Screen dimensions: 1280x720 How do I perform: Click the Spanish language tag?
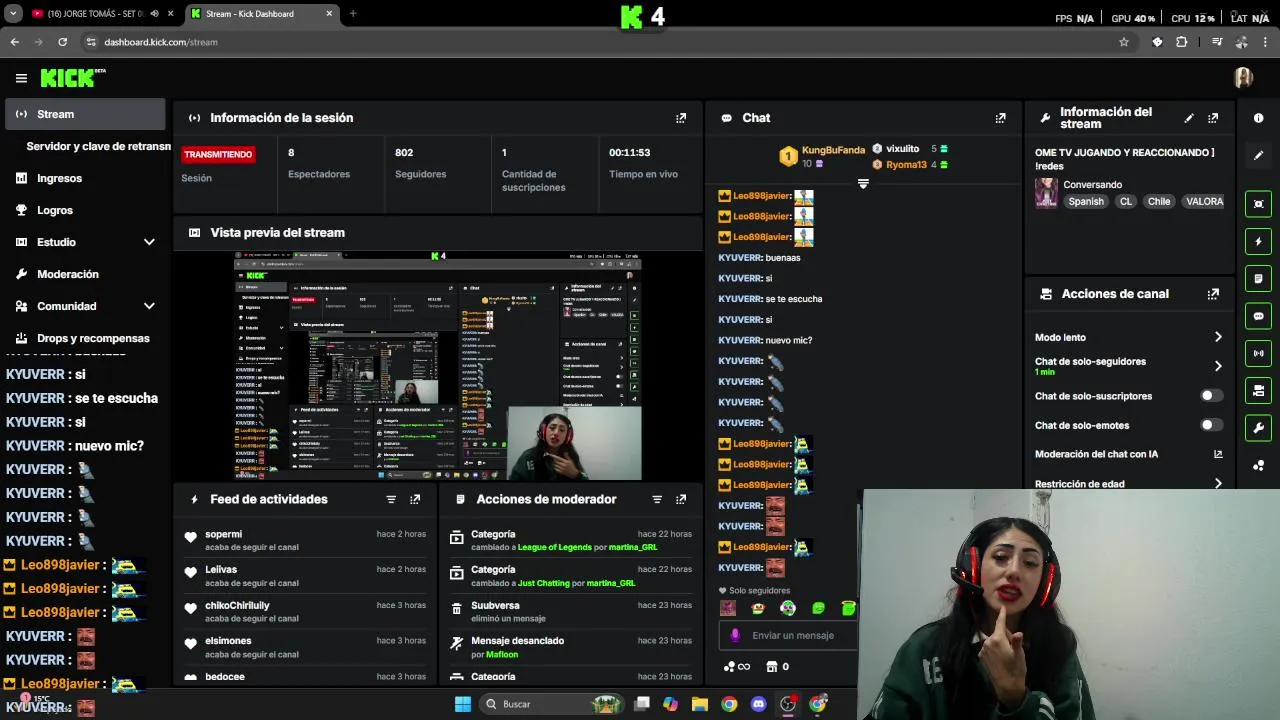1086,201
